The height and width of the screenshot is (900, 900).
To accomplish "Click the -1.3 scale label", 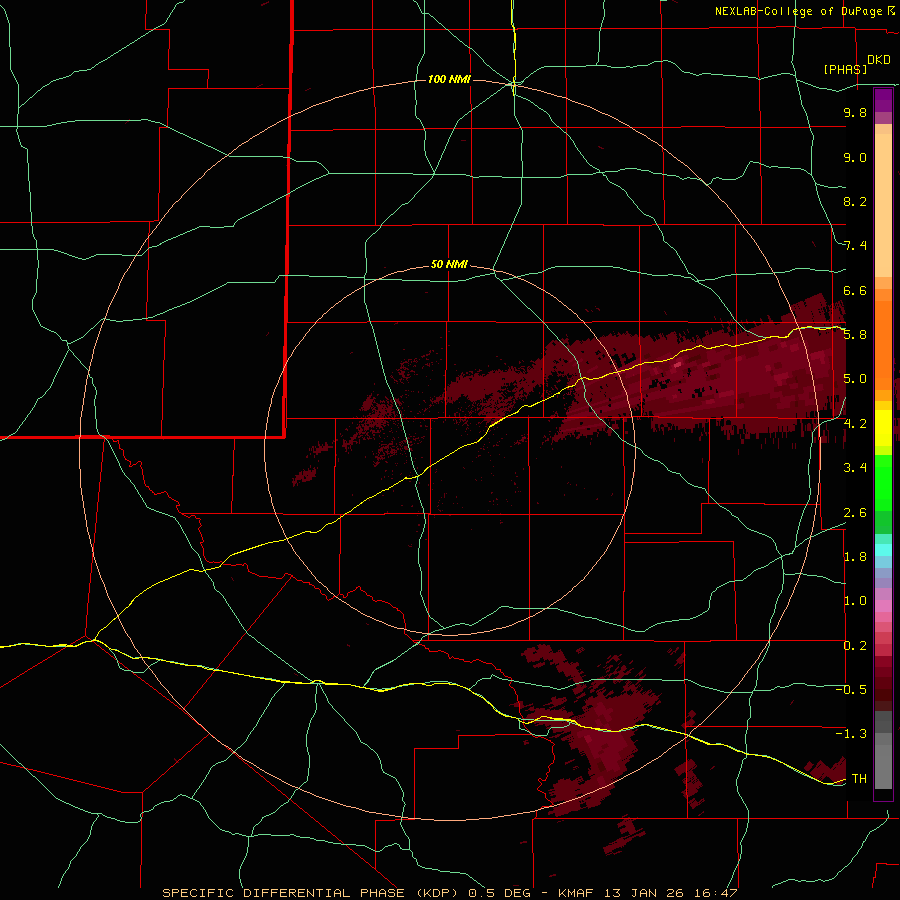I will pyautogui.click(x=851, y=734).
